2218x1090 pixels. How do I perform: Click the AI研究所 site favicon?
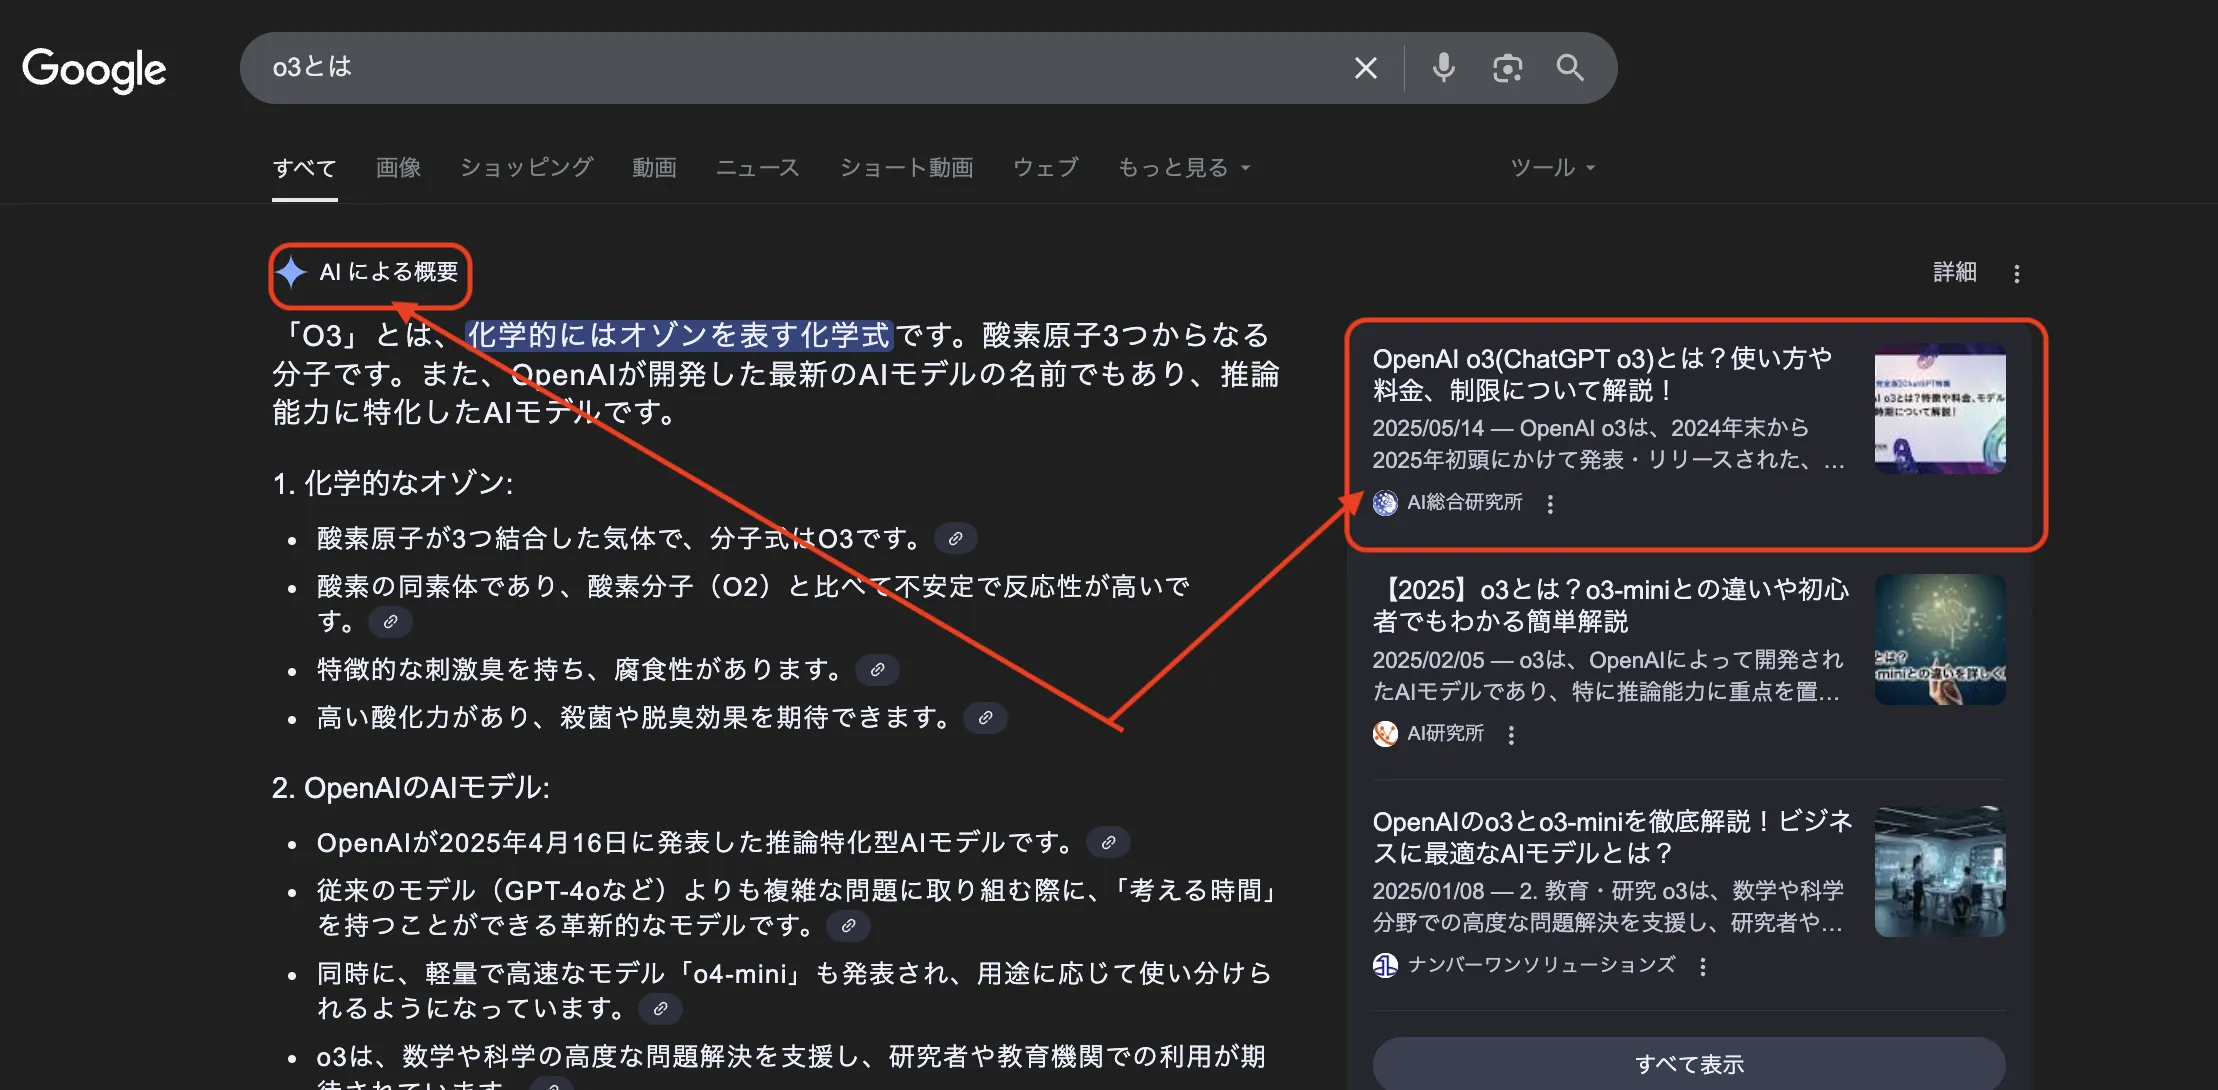[1385, 734]
